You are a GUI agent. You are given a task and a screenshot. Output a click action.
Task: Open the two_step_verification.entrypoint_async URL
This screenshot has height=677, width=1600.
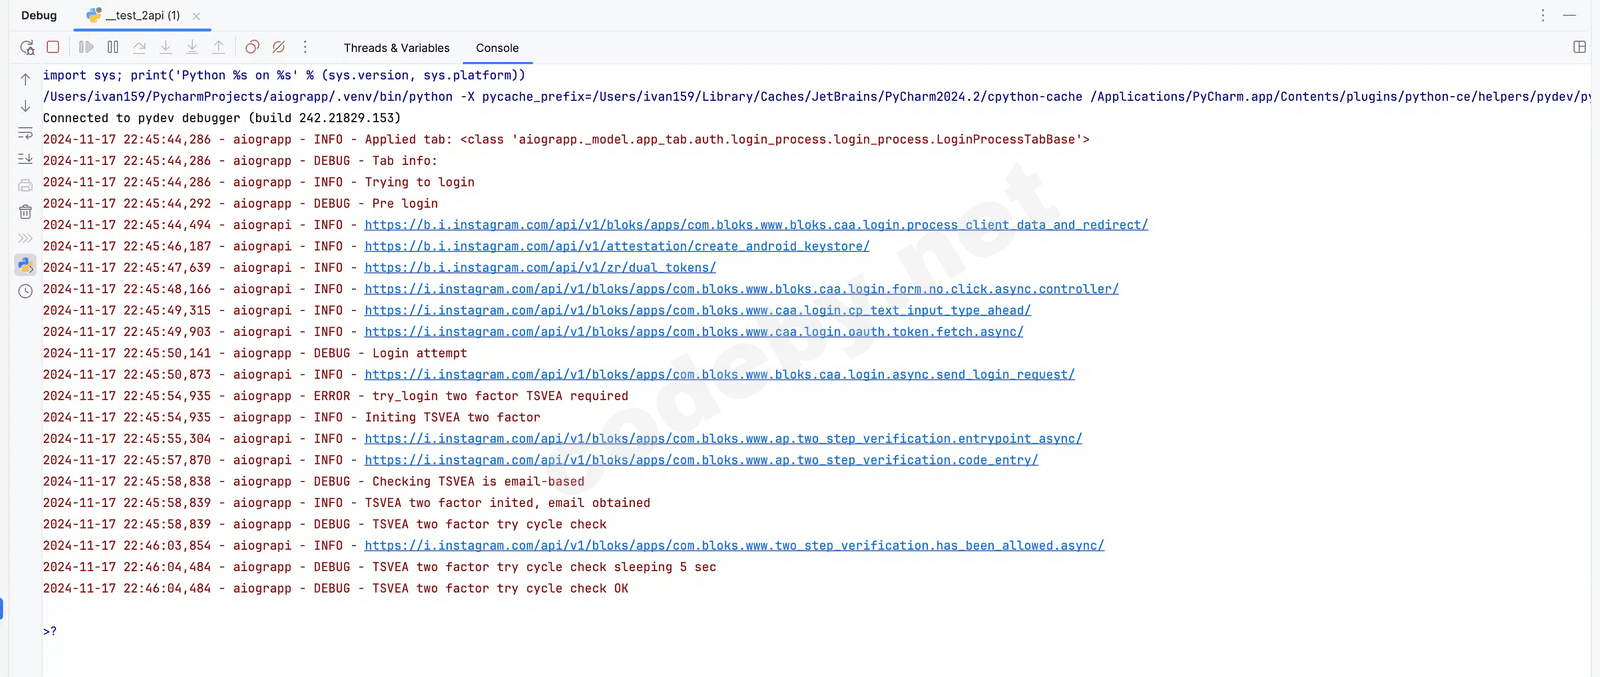[723, 439]
